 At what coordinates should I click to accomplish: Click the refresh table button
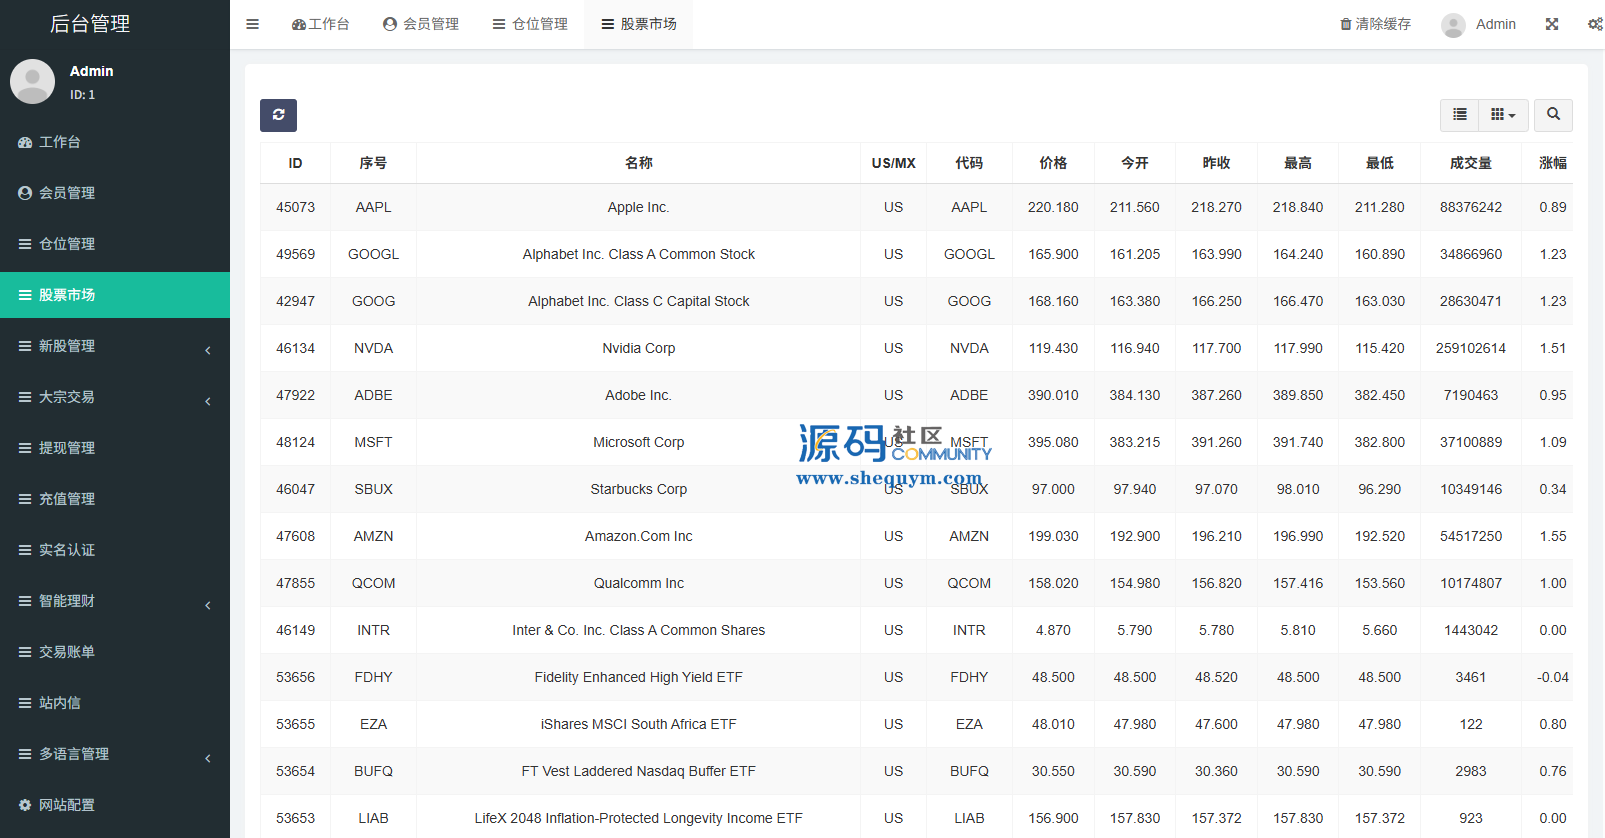[278, 115]
